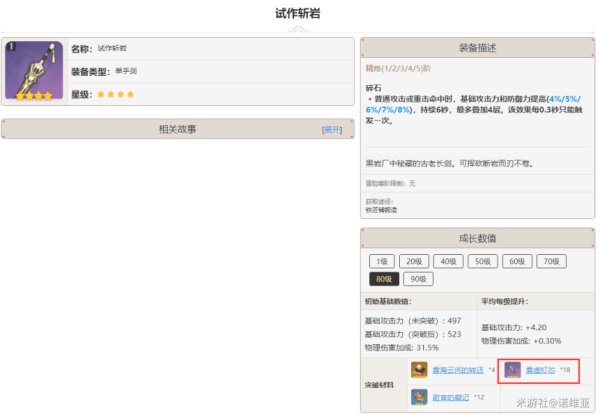Click the 雾海云间的转还 material icon
Image resolution: width=600 pixels, height=418 pixels.
(x=419, y=370)
